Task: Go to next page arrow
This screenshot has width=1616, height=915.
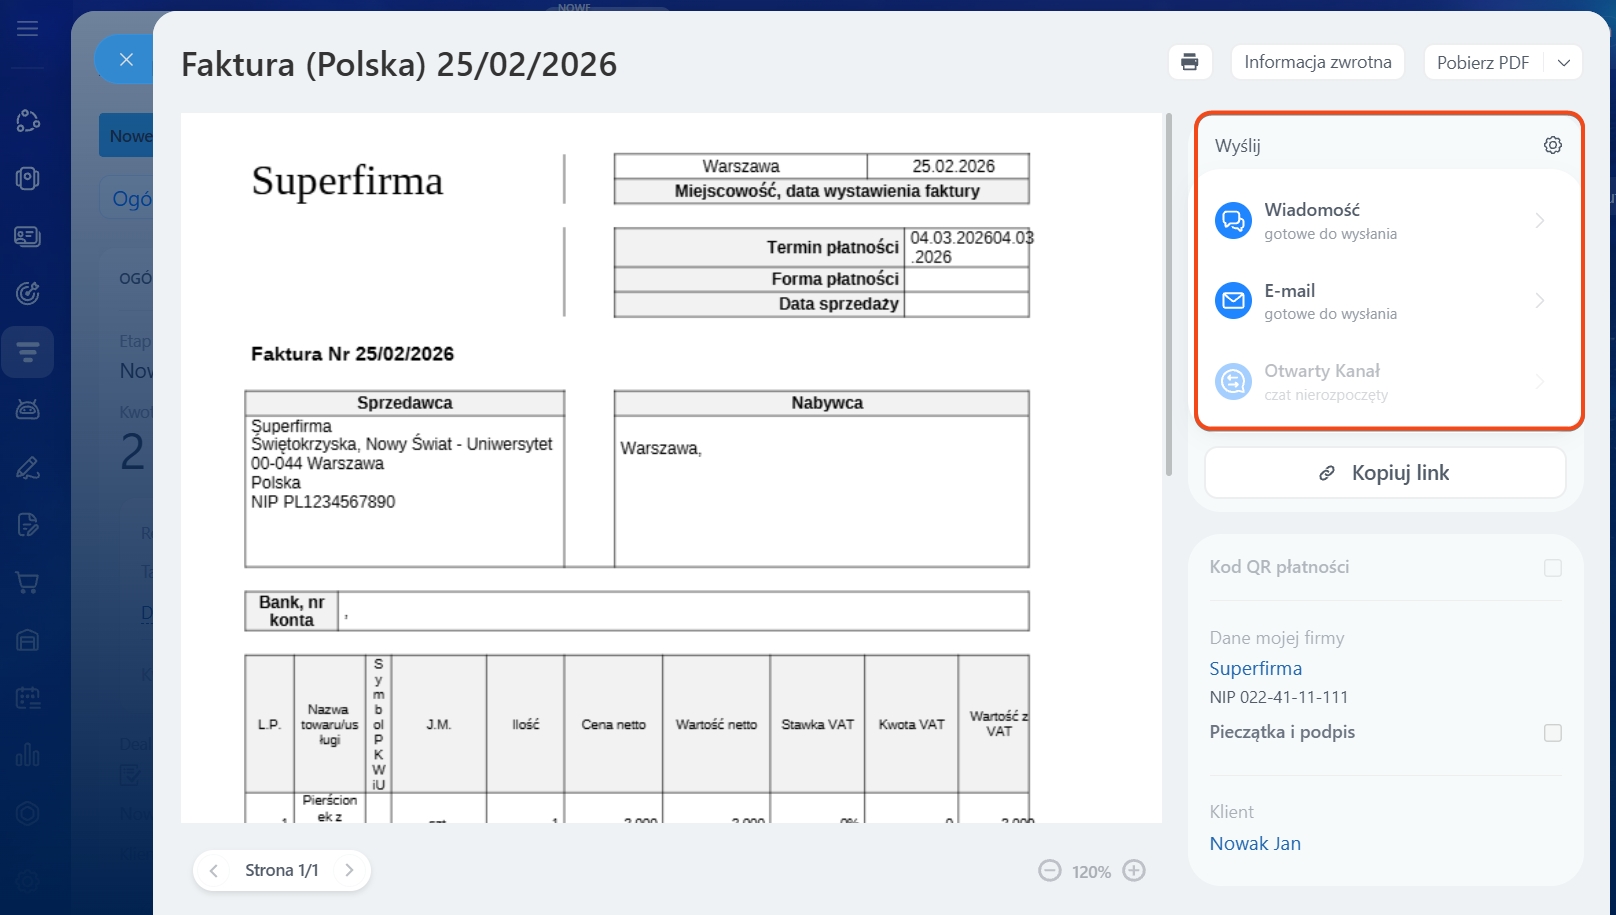Action: (x=349, y=870)
